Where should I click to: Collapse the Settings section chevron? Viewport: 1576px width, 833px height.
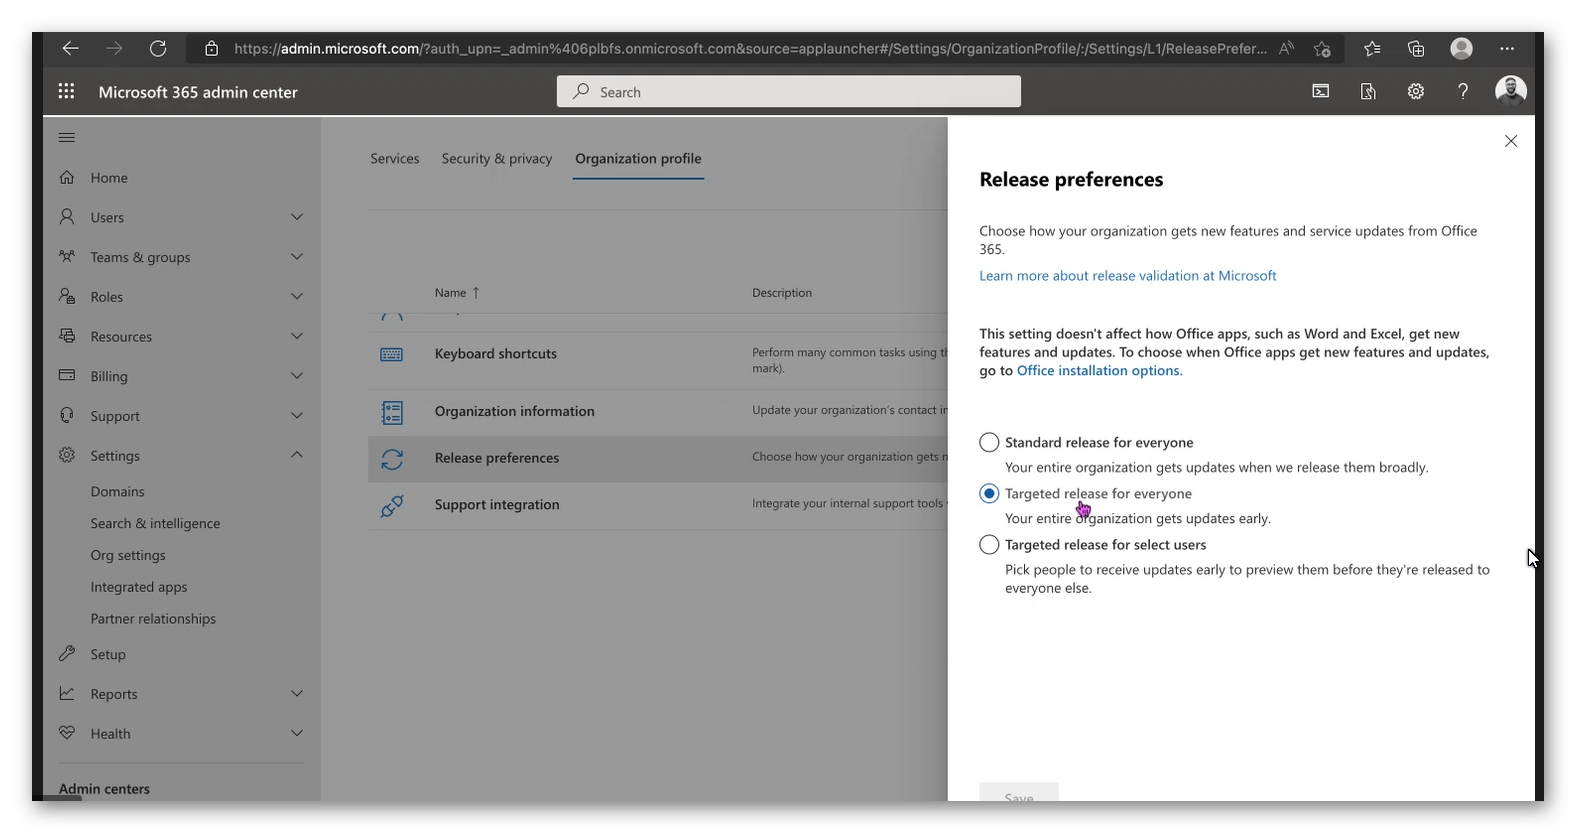(x=297, y=455)
